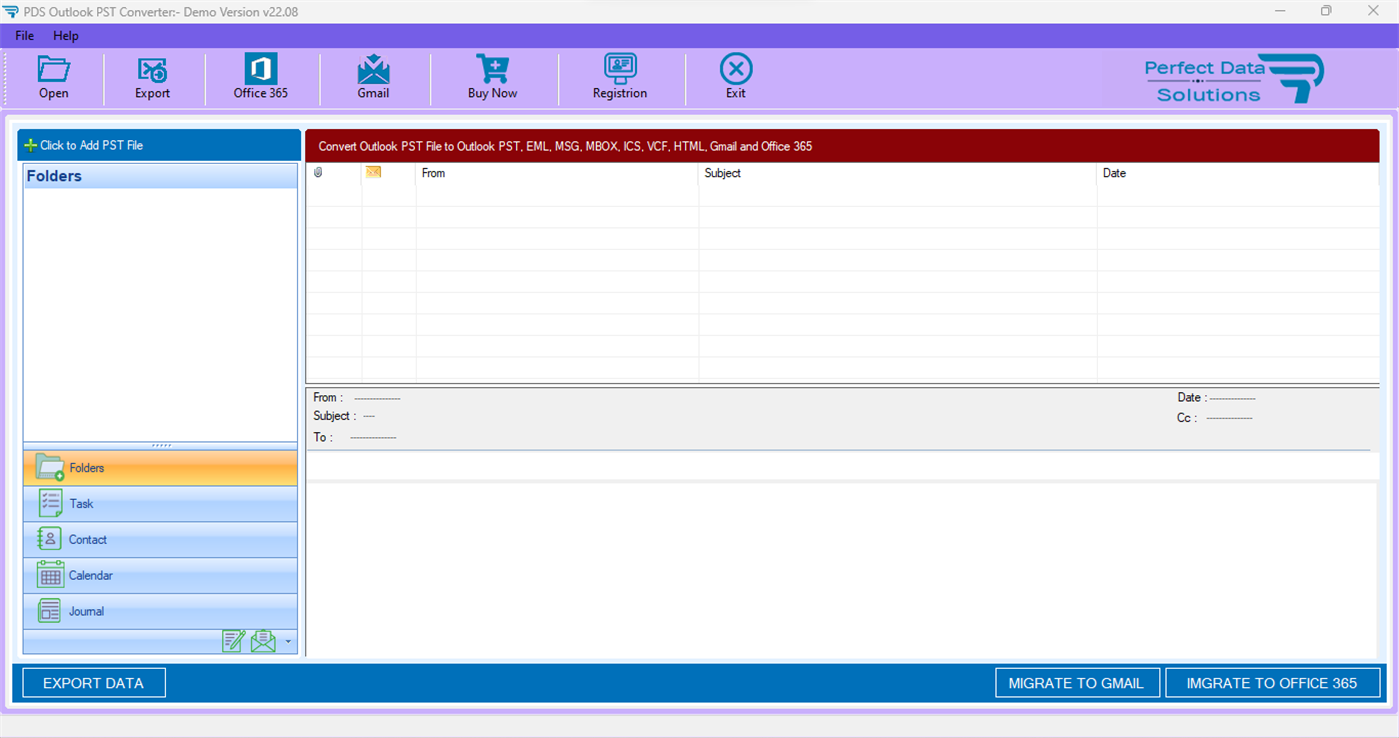Sort by the paperclip attachment column icon
This screenshot has height=738, width=1399.
click(319, 172)
